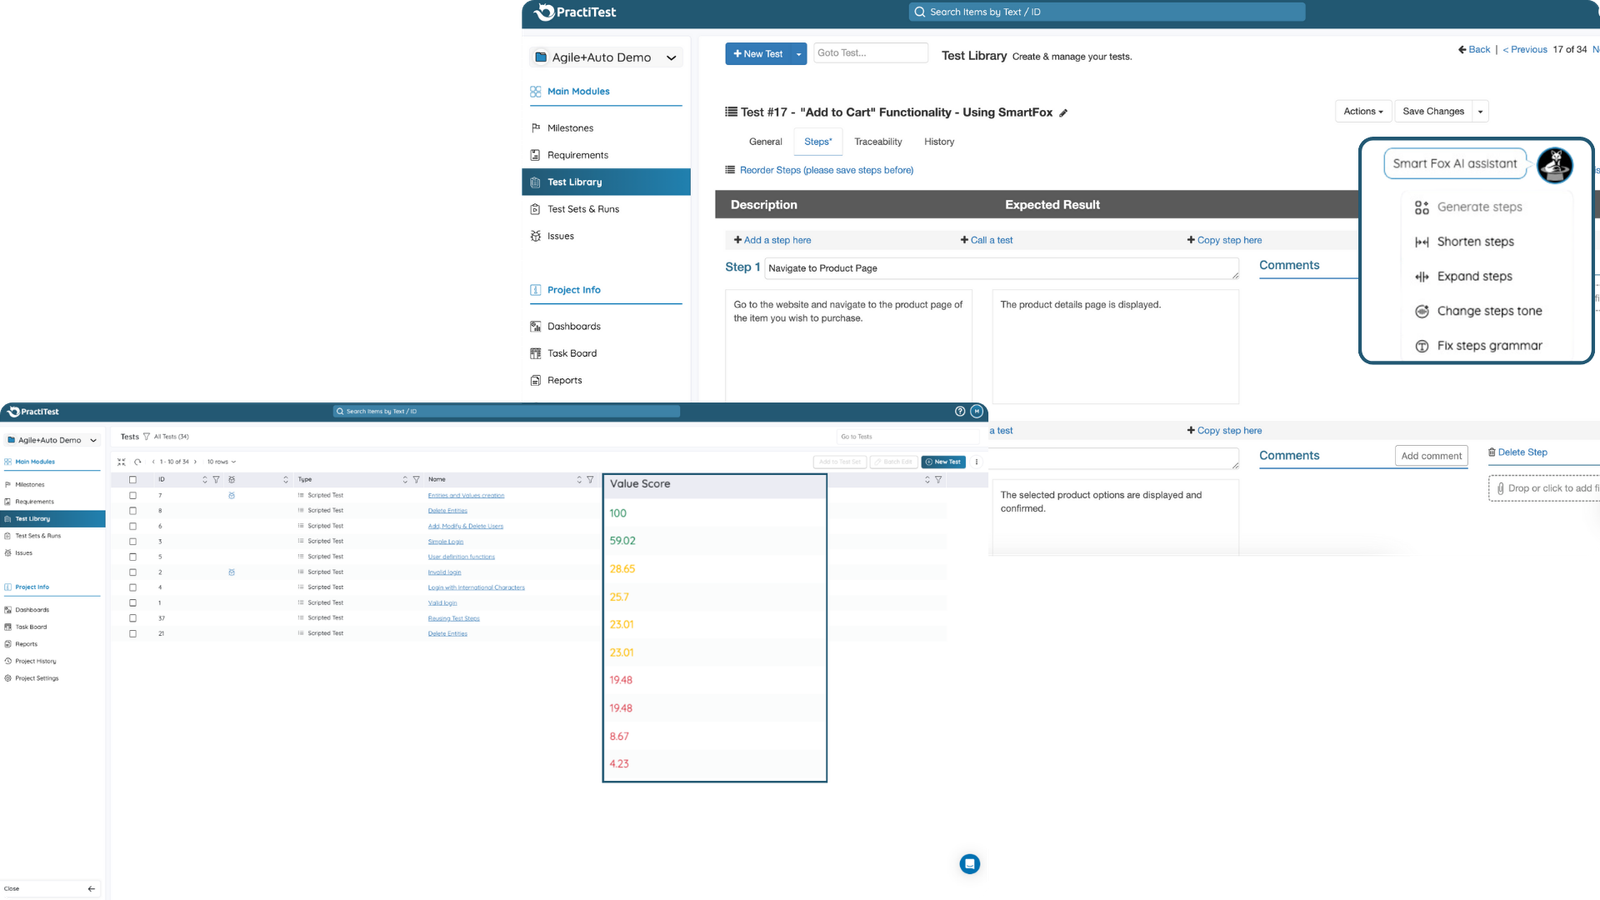Click + Add a step here link

(x=772, y=240)
